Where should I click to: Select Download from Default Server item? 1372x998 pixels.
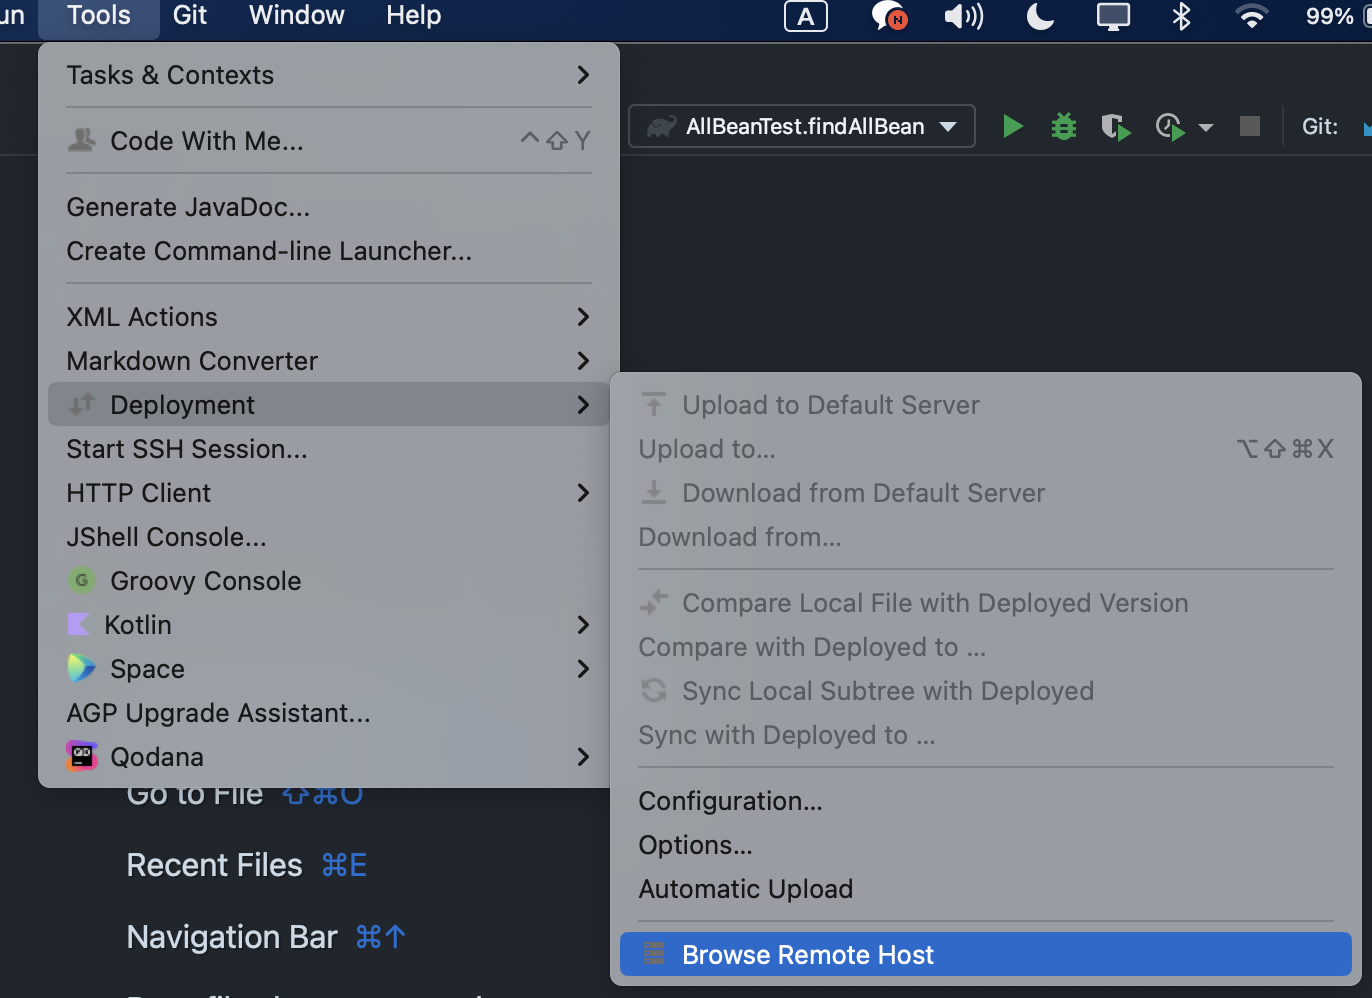[x=986, y=493]
